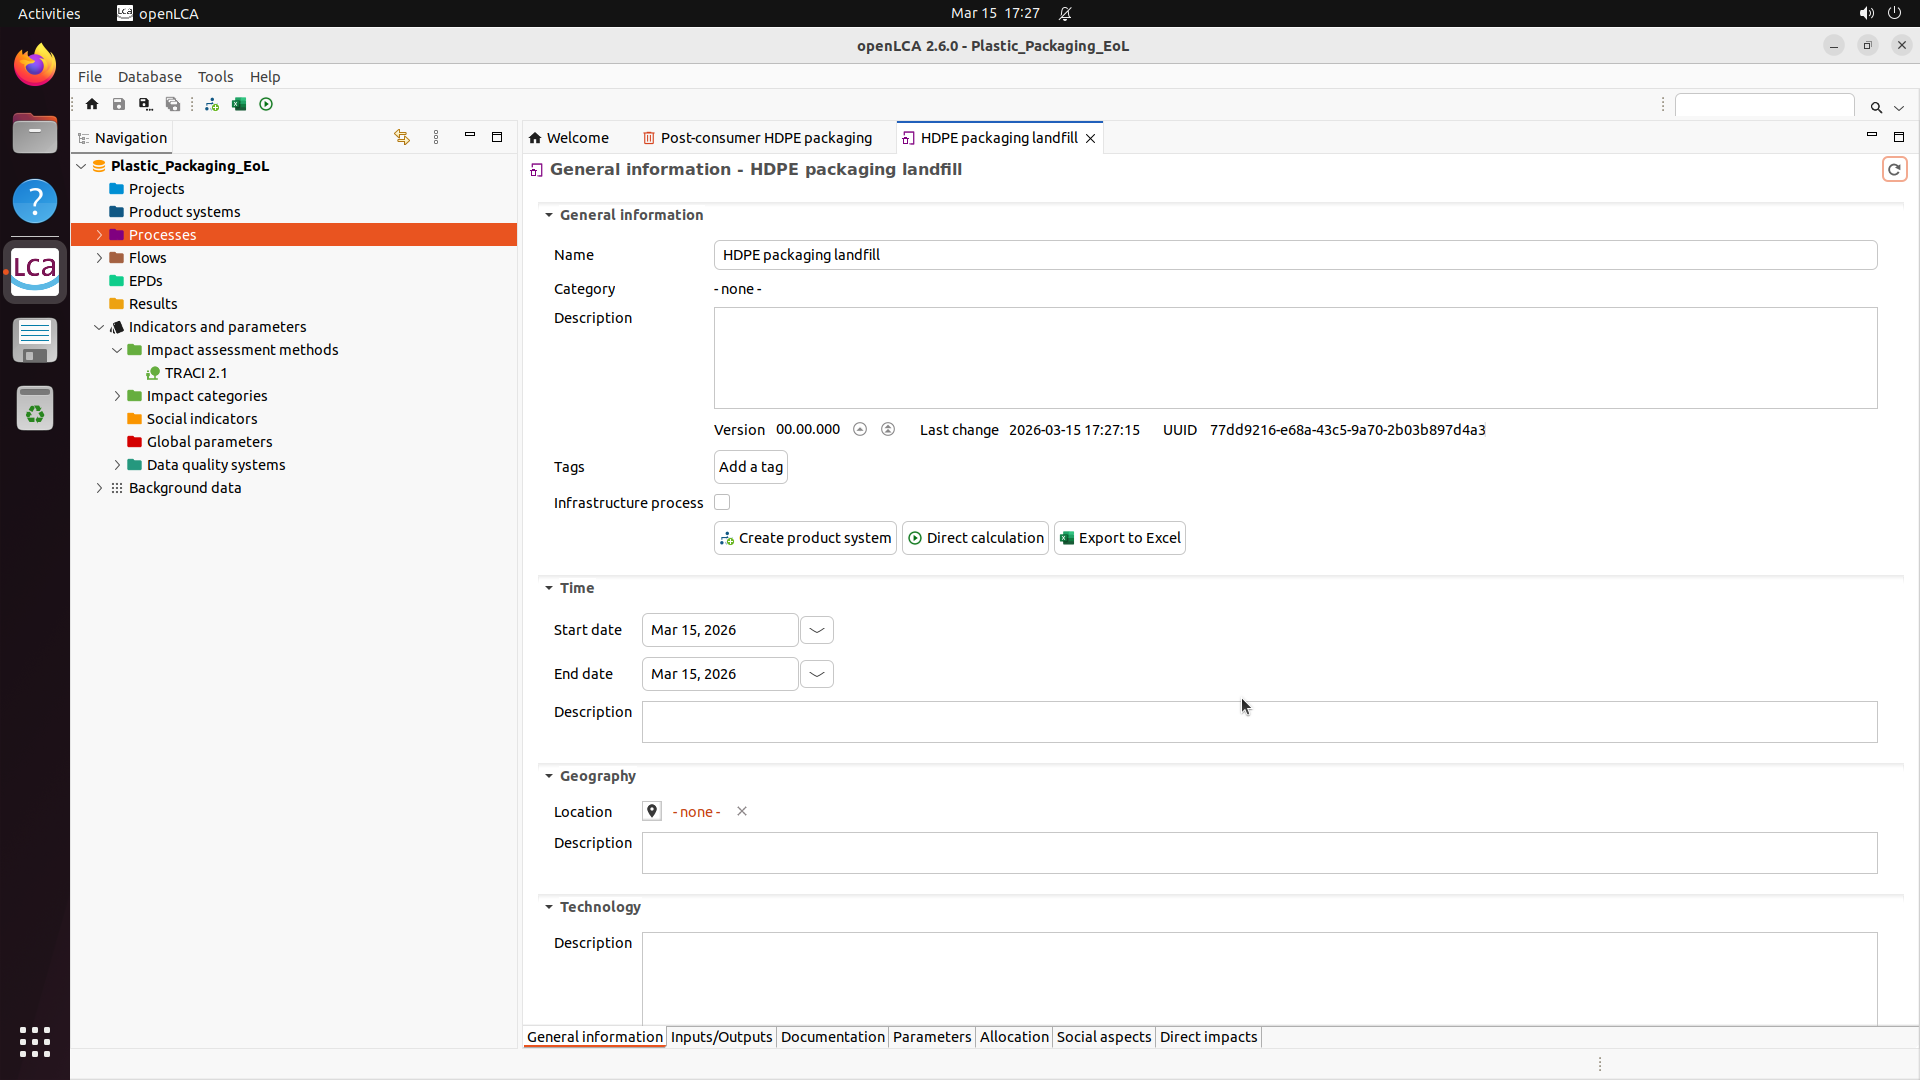Open the Start date picker dropdown
The image size is (1920, 1080).
pyautogui.click(x=817, y=630)
